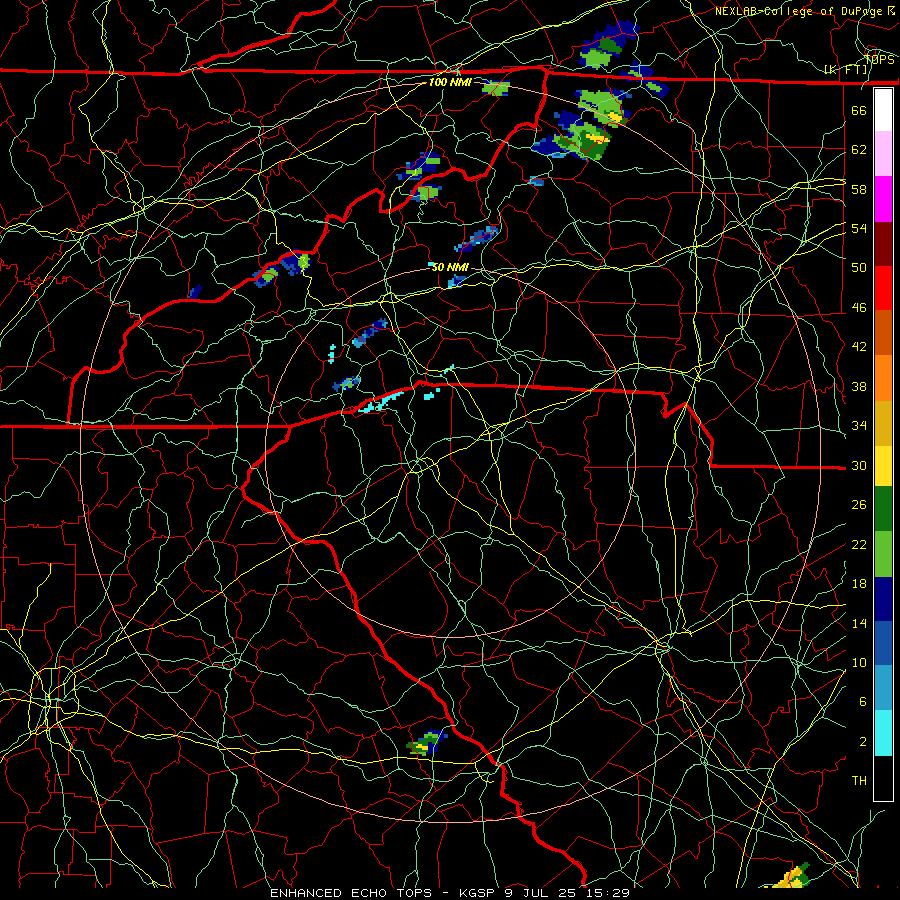Viewport: 900px width, 900px height.
Task: Click the magenta legend swatch
Action: tap(883, 199)
